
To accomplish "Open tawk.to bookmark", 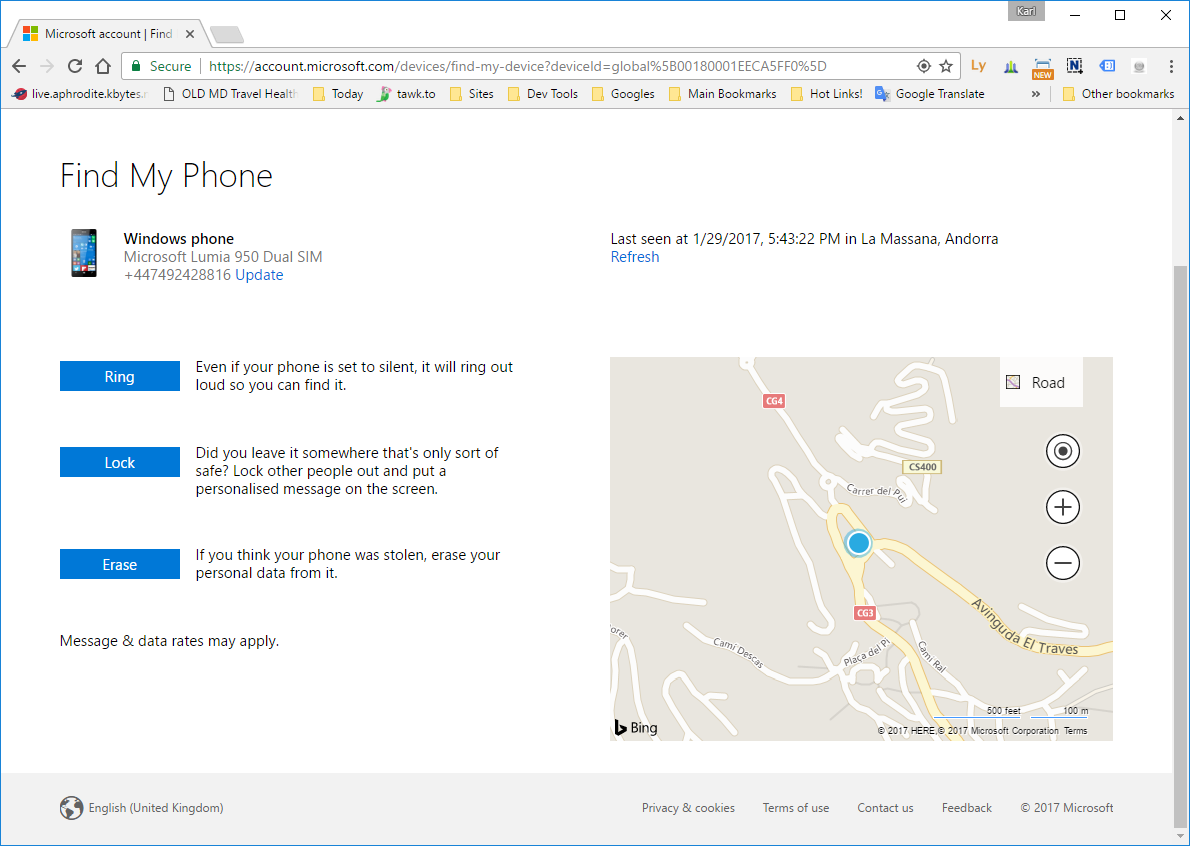I will tap(406, 94).
